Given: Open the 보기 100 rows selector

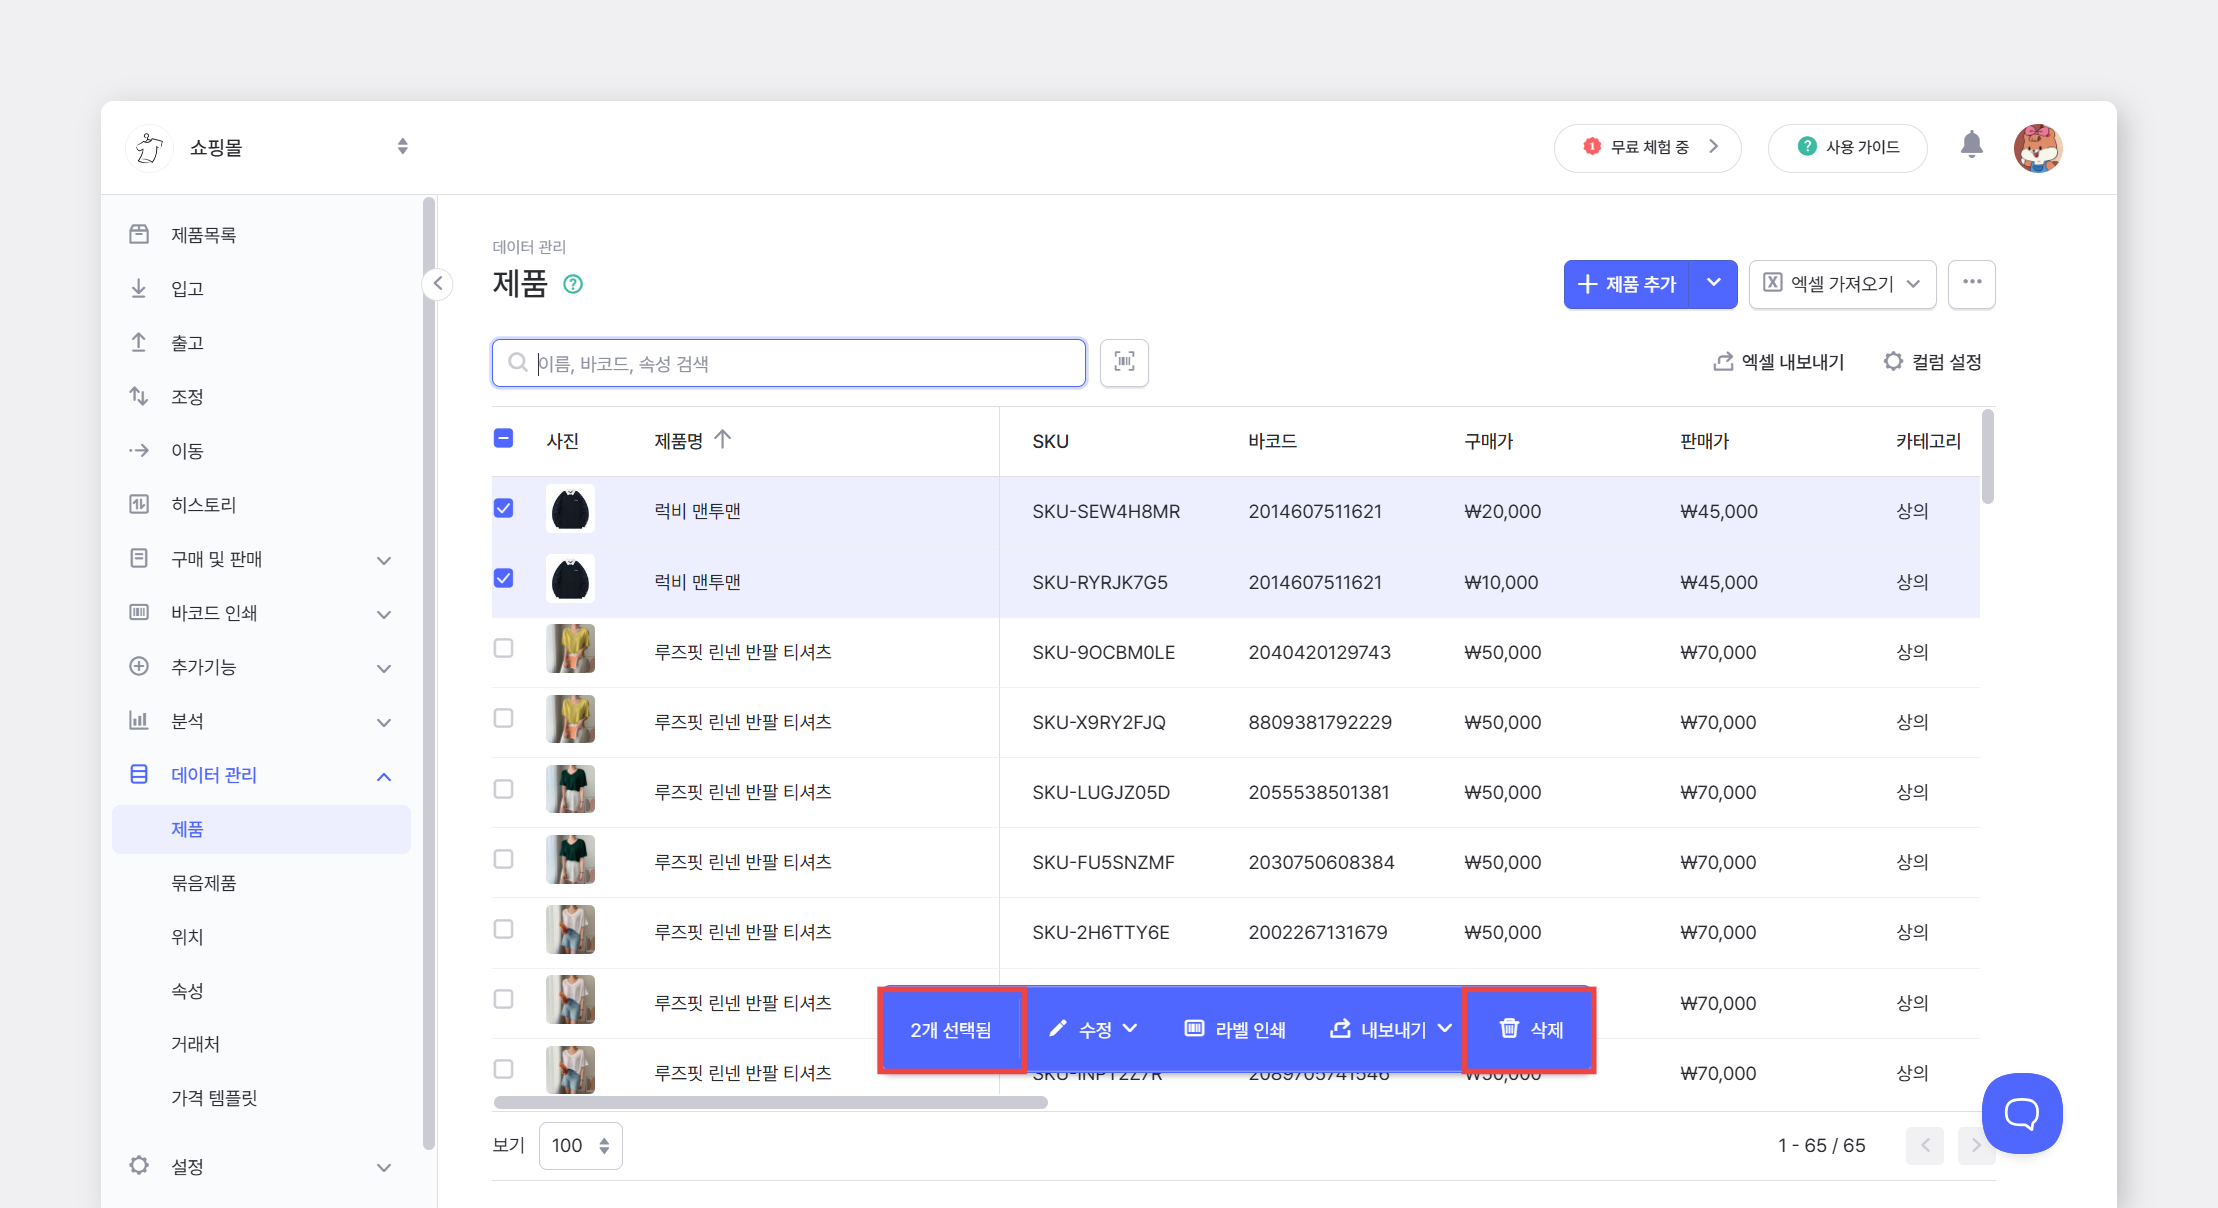Looking at the screenshot, I should (x=581, y=1145).
